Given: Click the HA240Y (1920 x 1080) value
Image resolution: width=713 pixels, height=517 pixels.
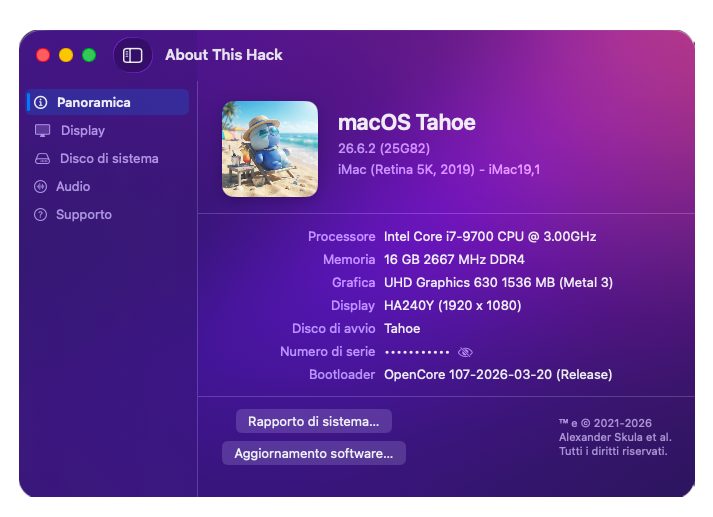Looking at the screenshot, I should click(x=452, y=306).
